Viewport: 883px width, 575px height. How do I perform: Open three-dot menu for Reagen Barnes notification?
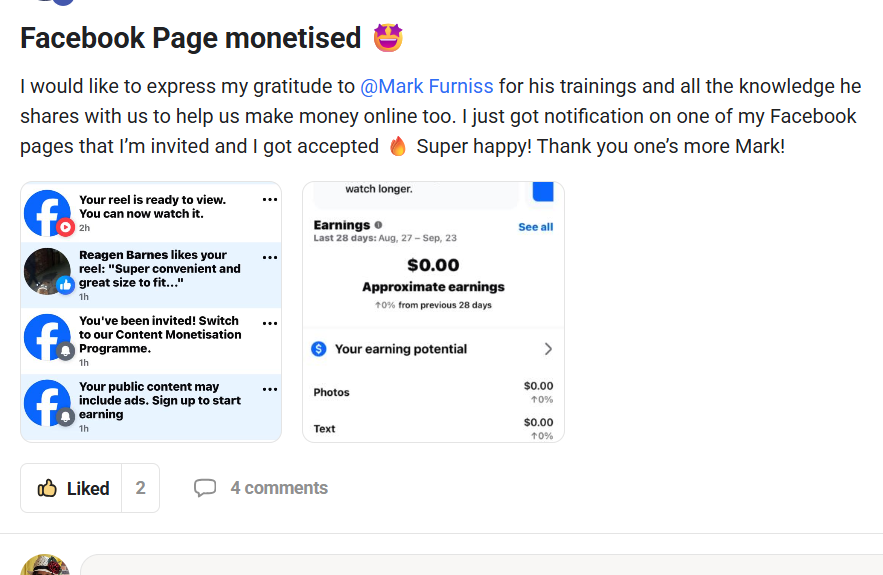click(269, 257)
